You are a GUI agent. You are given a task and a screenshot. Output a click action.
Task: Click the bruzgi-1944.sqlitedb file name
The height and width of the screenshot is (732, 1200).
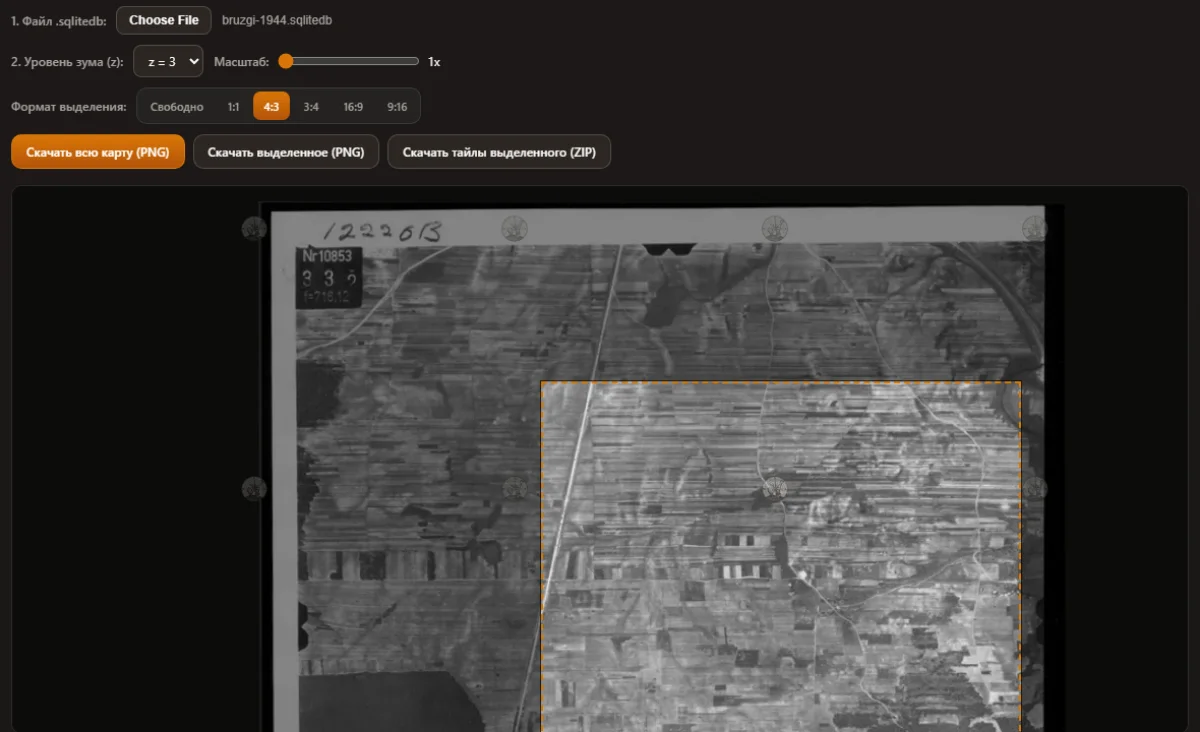(x=277, y=21)
